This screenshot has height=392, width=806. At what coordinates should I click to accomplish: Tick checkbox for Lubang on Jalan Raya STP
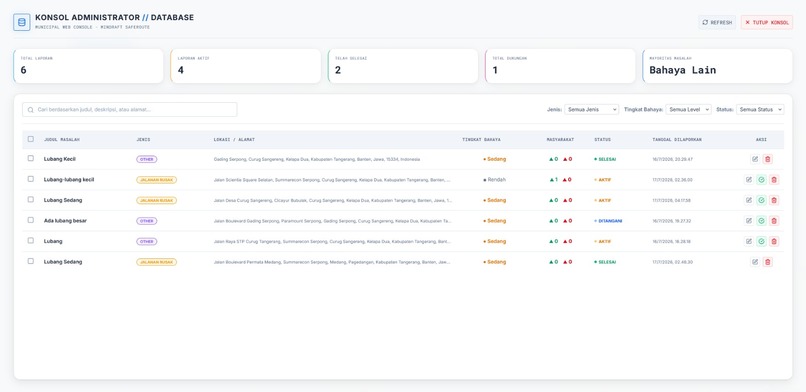(31, 241)
